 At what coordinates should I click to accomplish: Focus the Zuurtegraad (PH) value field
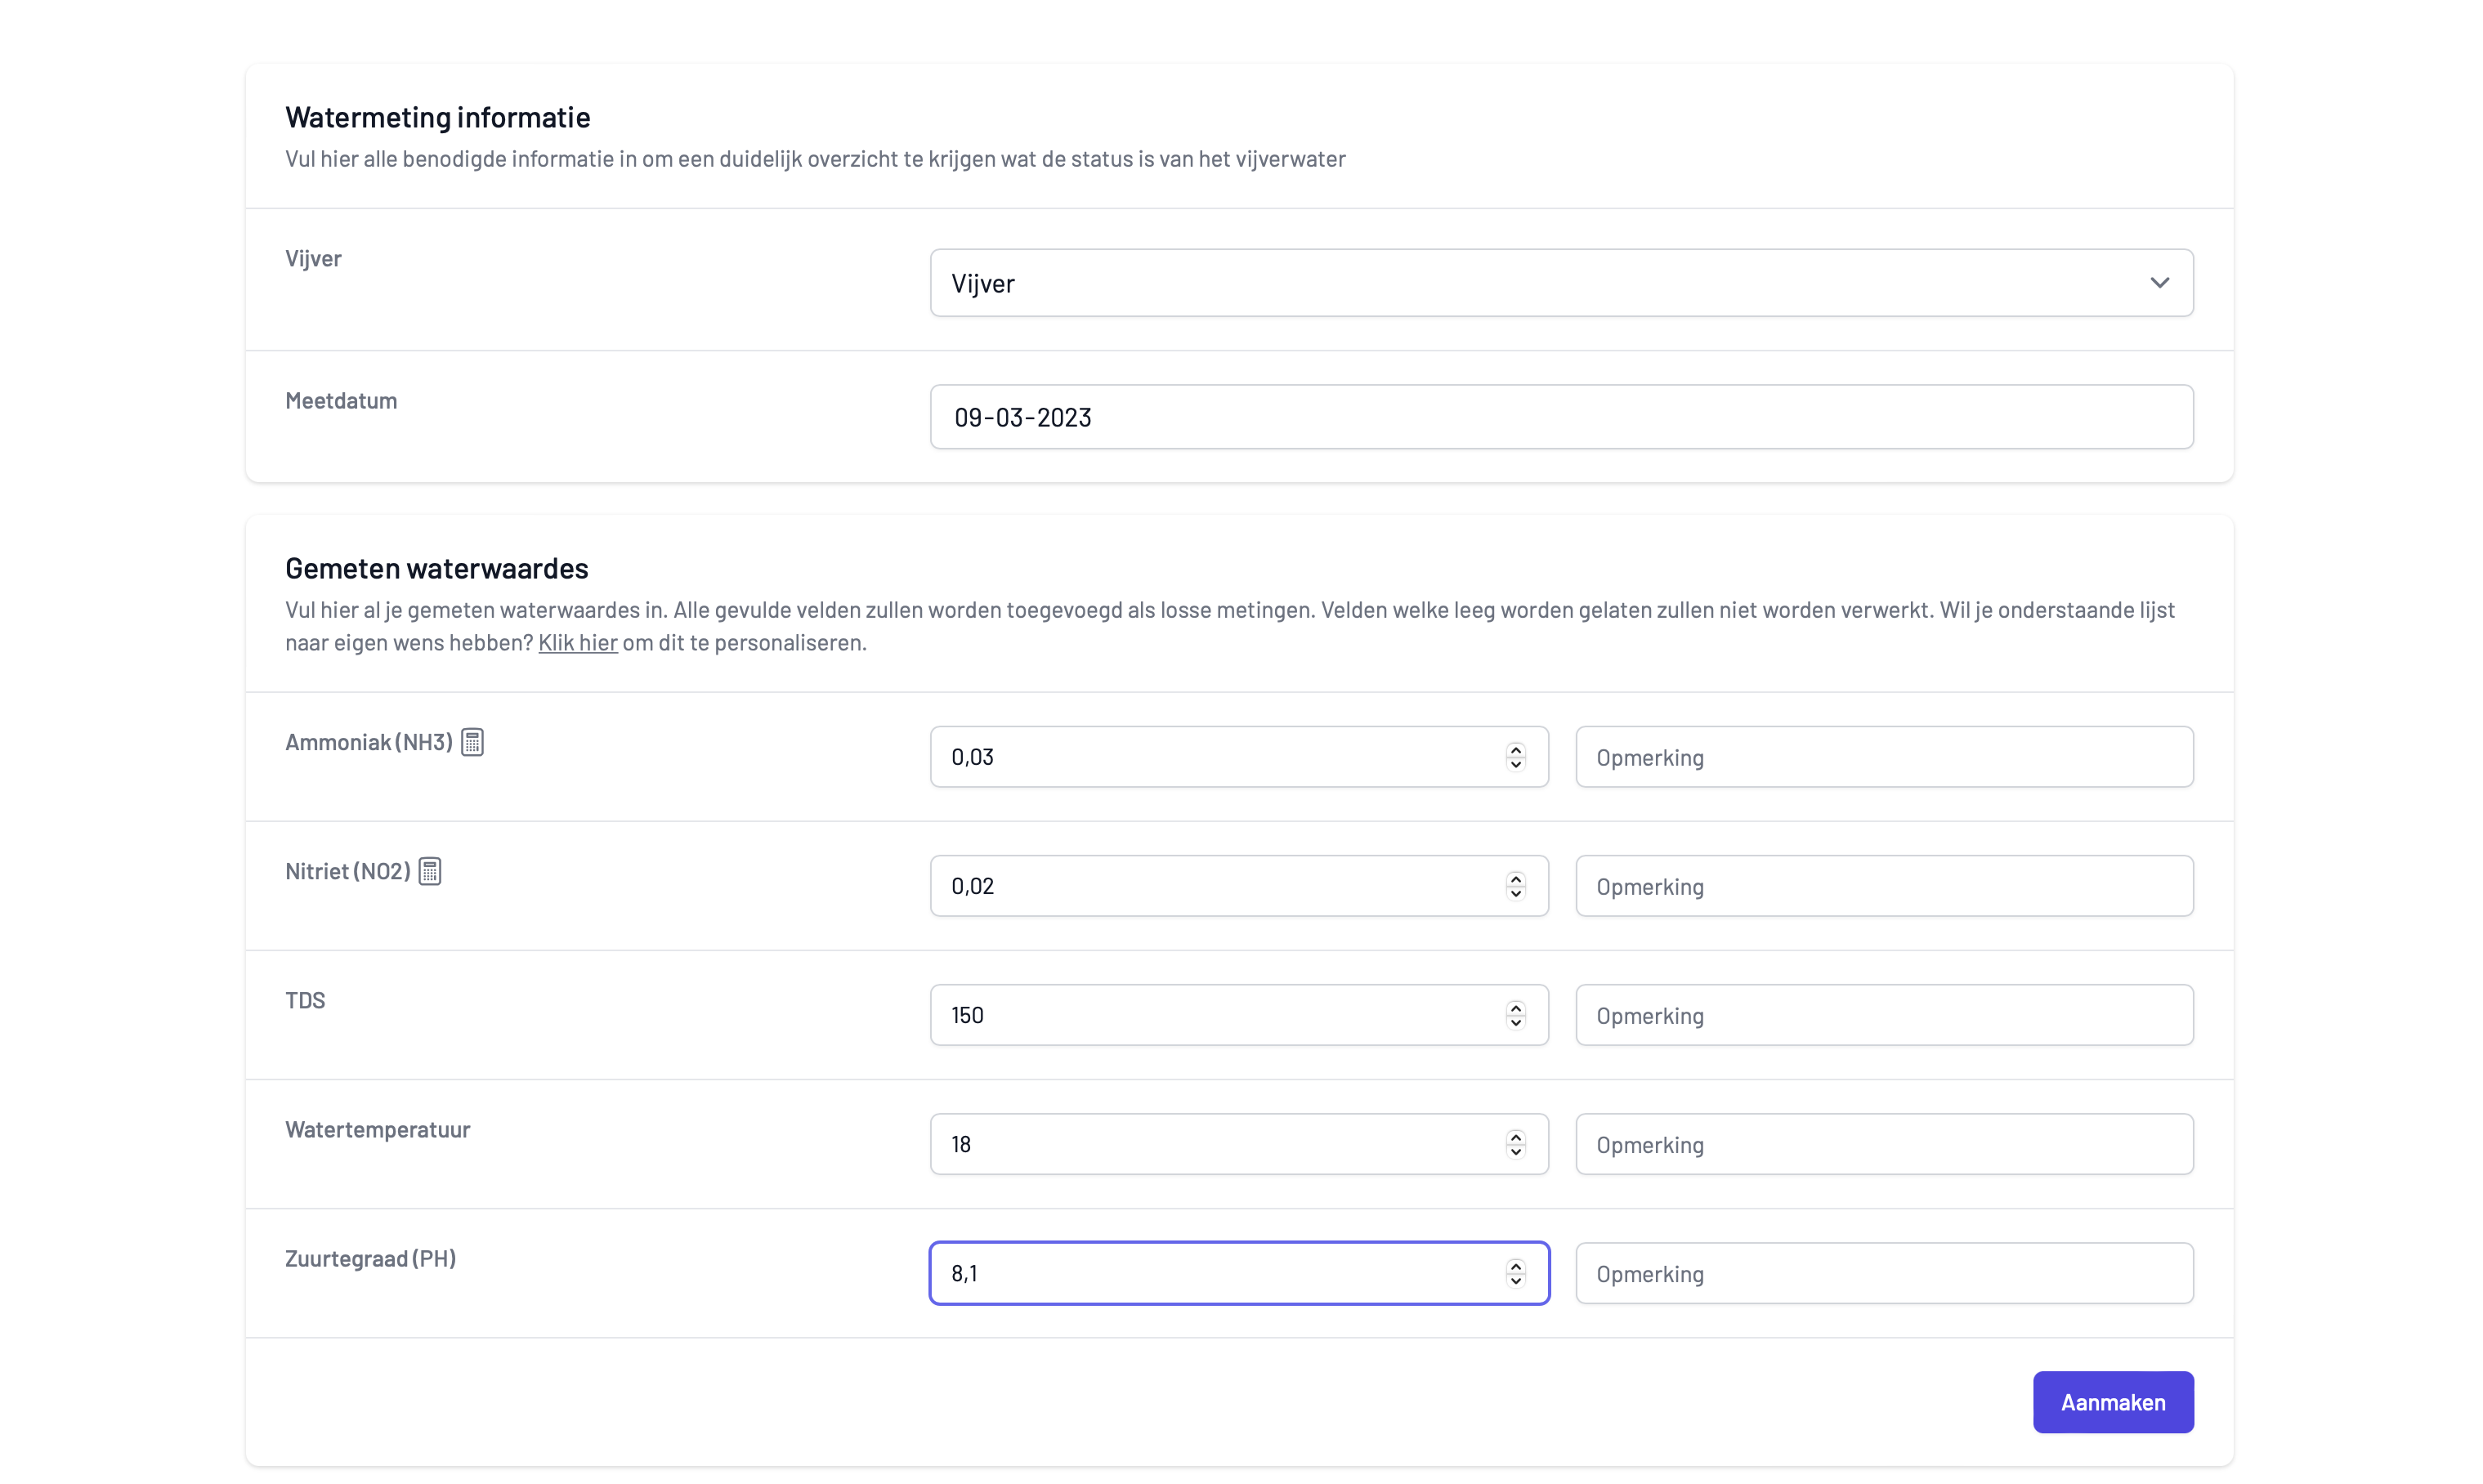tap(1239, 1273)
